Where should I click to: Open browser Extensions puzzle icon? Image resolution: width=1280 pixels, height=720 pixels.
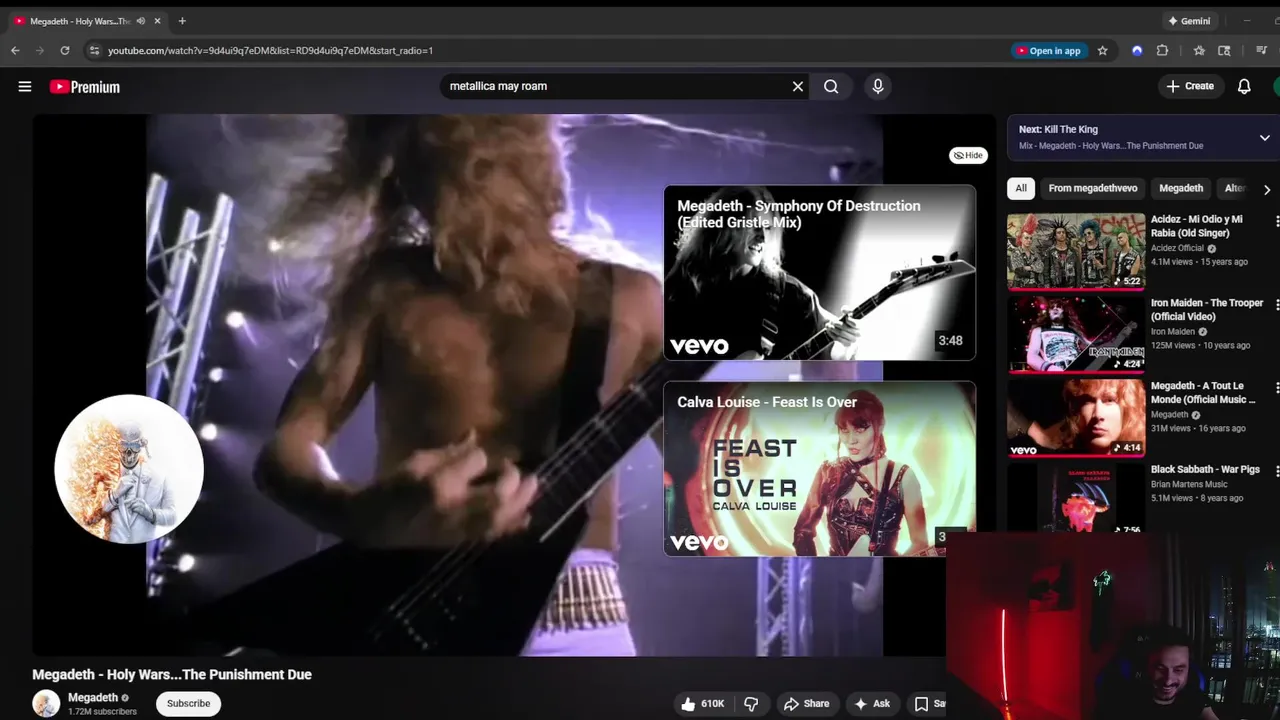tap(1162, 50)
